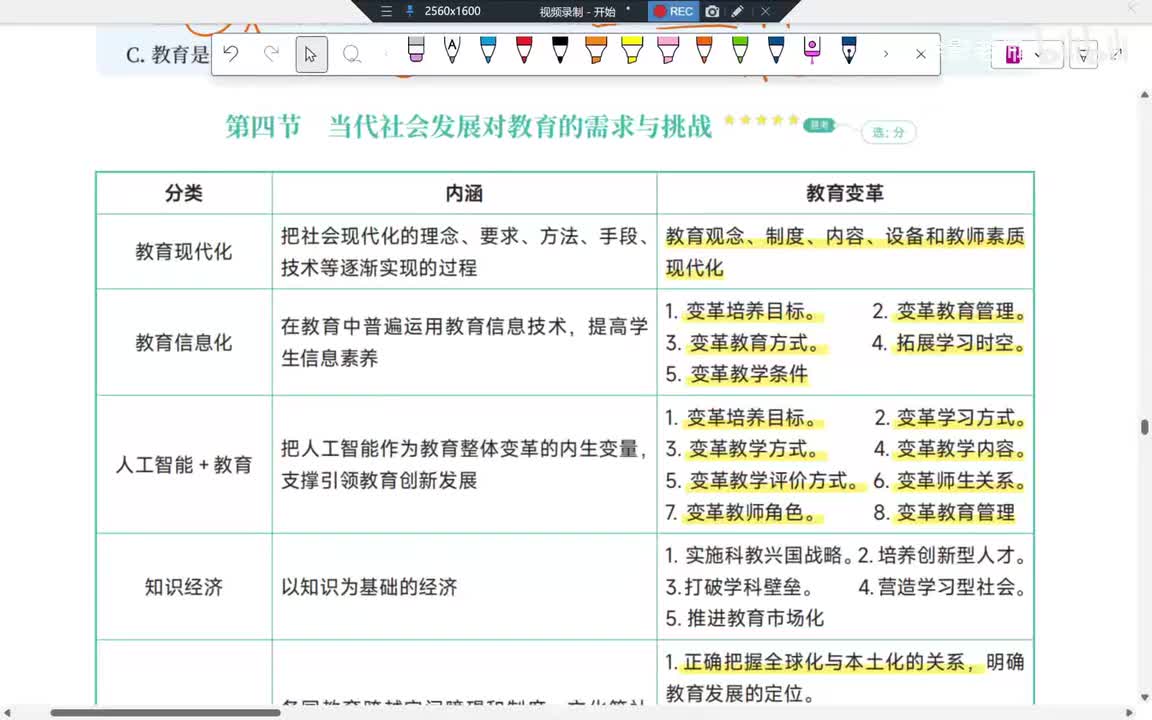Click 3.打破学科壁垒 text
Screen dimensions: 1152x720
[739, 587]
